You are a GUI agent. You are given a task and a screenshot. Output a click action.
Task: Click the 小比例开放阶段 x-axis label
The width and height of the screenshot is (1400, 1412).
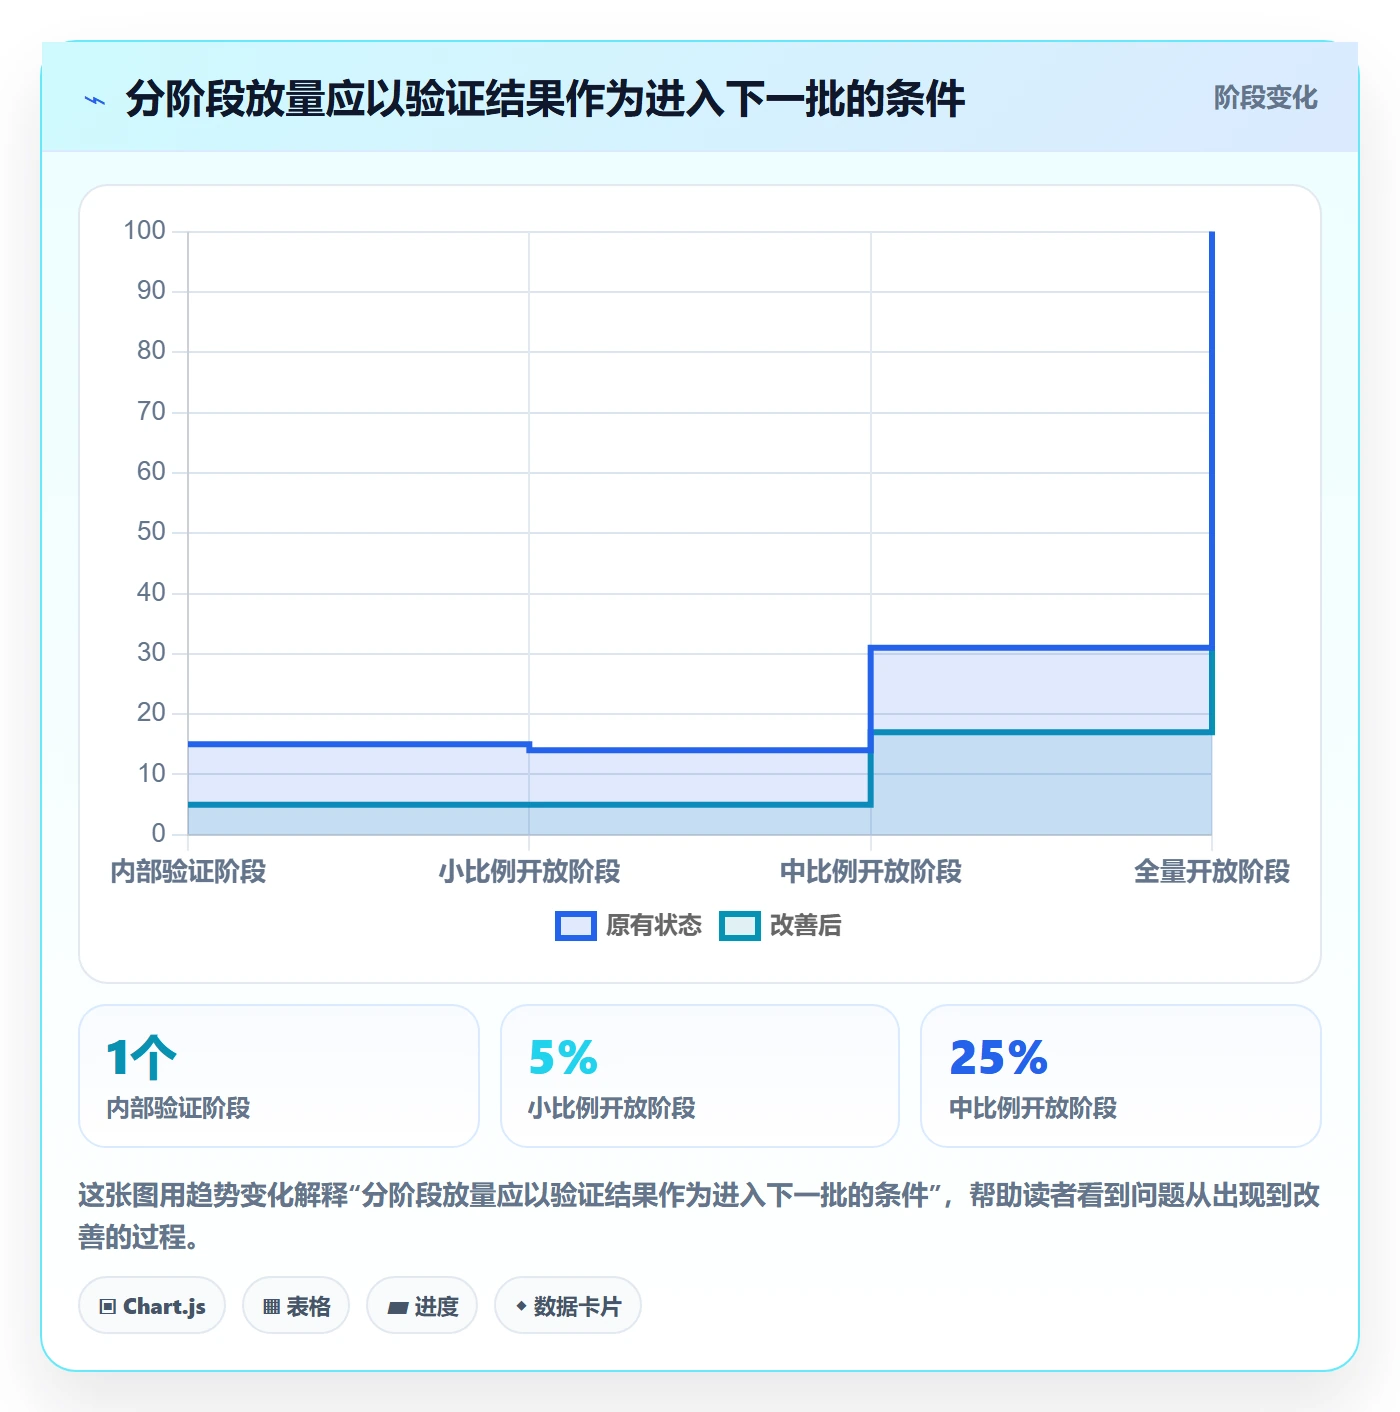(x=529, y=872)
